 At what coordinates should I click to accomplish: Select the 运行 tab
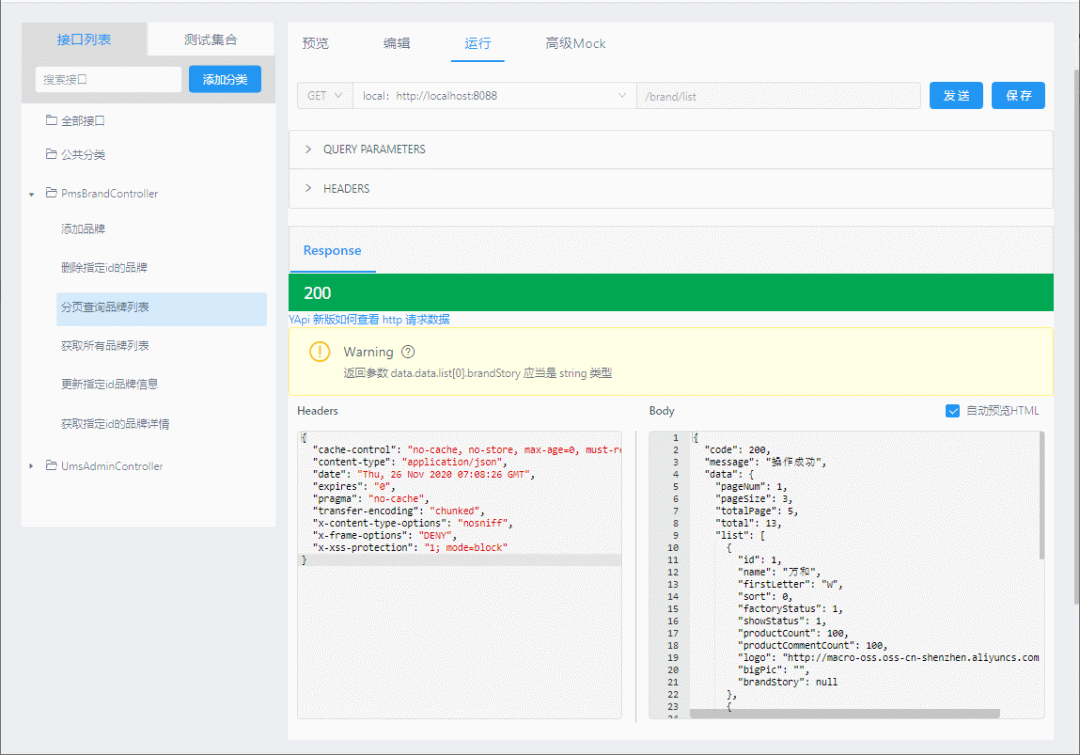(x=477, y=43)
